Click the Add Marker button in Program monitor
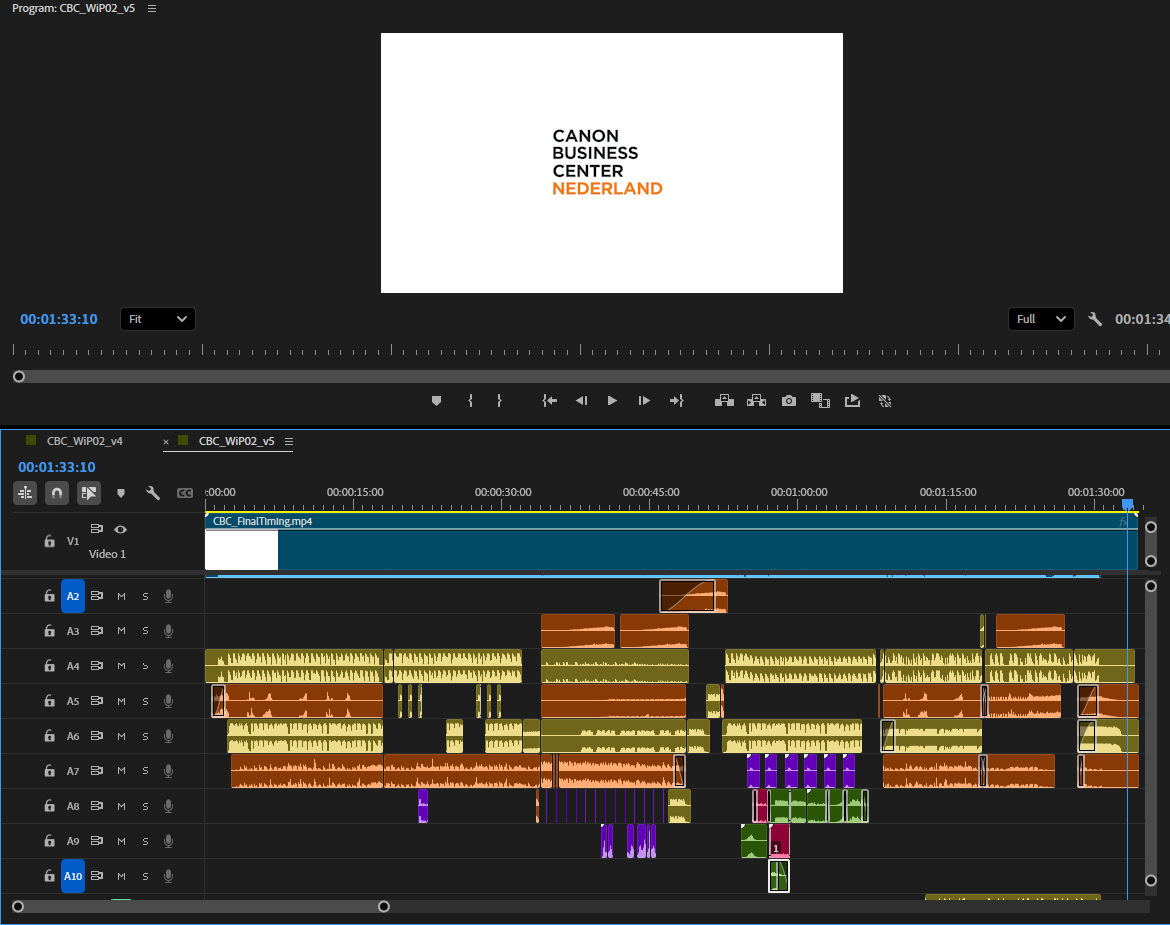1170x925 pixels. click(x=436, y=400)
